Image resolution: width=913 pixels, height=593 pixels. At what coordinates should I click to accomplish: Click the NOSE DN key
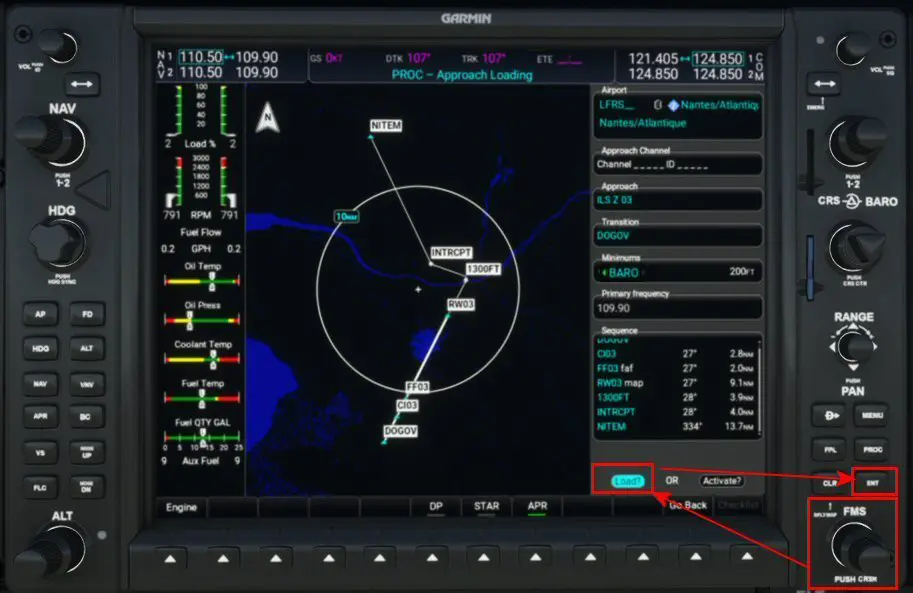pos(87,487)
